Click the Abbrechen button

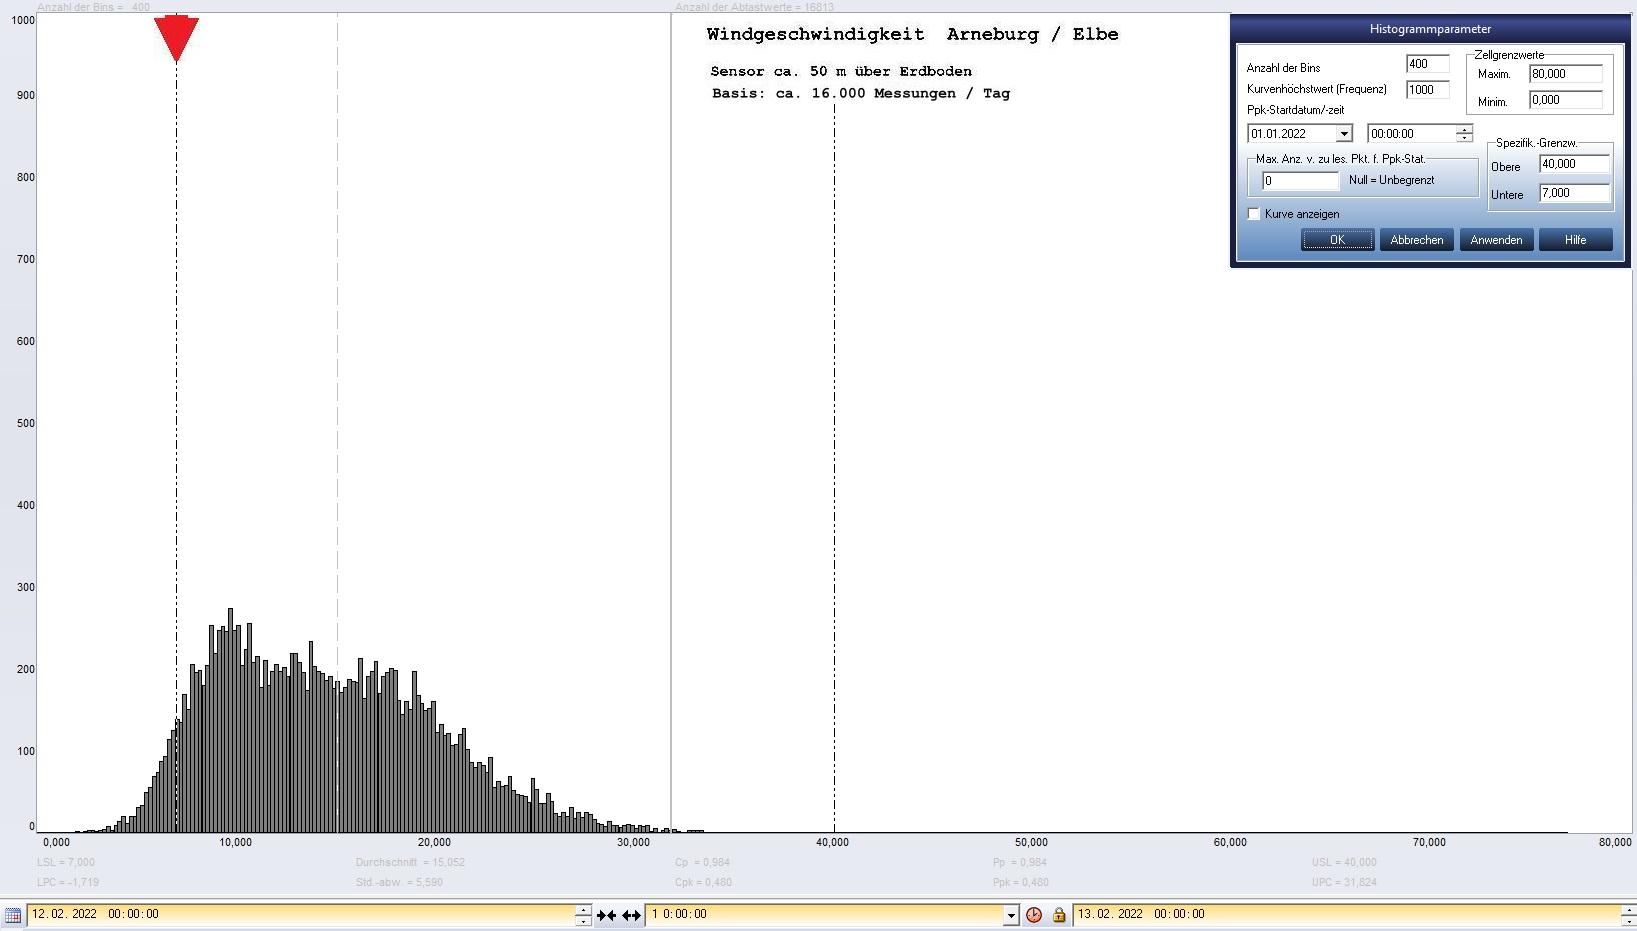click(x=1416, y=240)
